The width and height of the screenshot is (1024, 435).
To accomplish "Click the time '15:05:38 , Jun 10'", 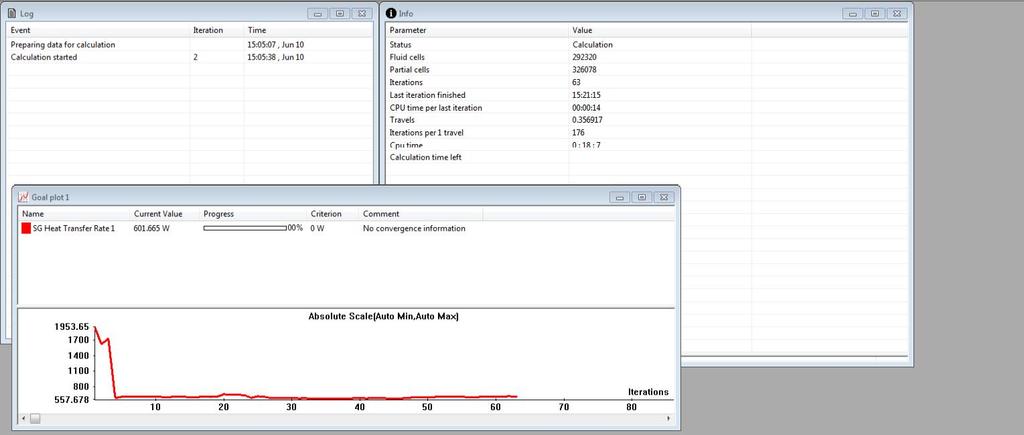I will pos(276,57).
